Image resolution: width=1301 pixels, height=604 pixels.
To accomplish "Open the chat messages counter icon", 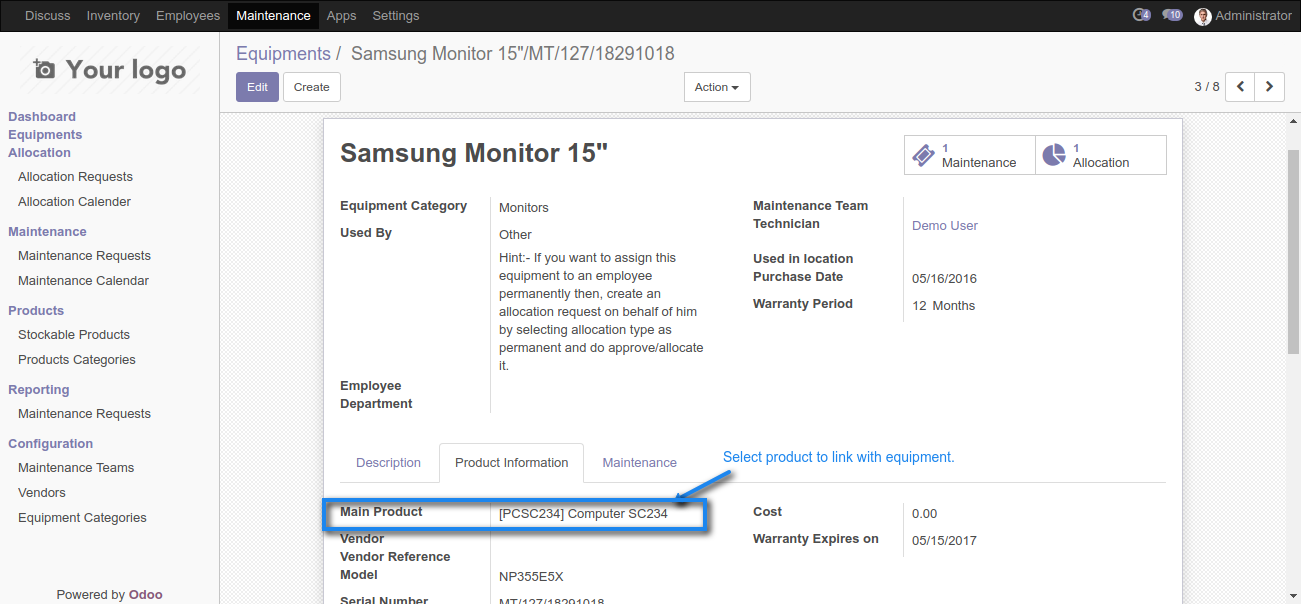I will point(1172,15).
